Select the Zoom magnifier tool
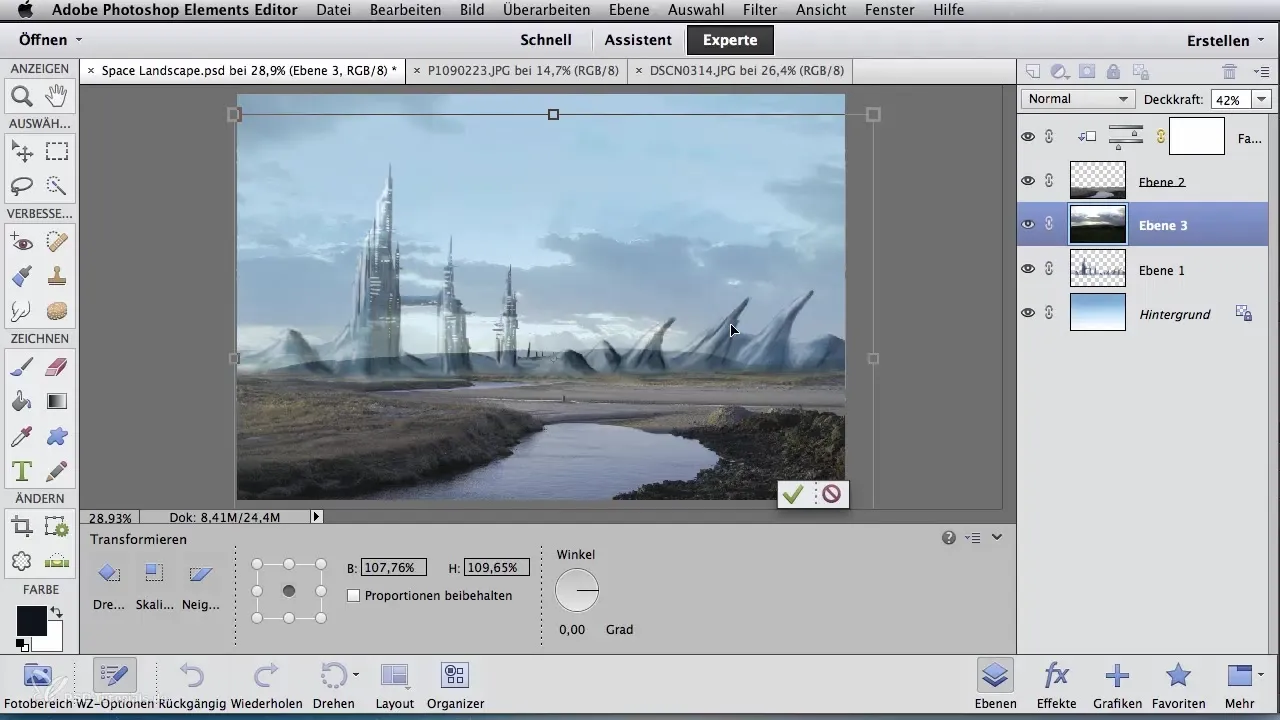 [22, 96]
